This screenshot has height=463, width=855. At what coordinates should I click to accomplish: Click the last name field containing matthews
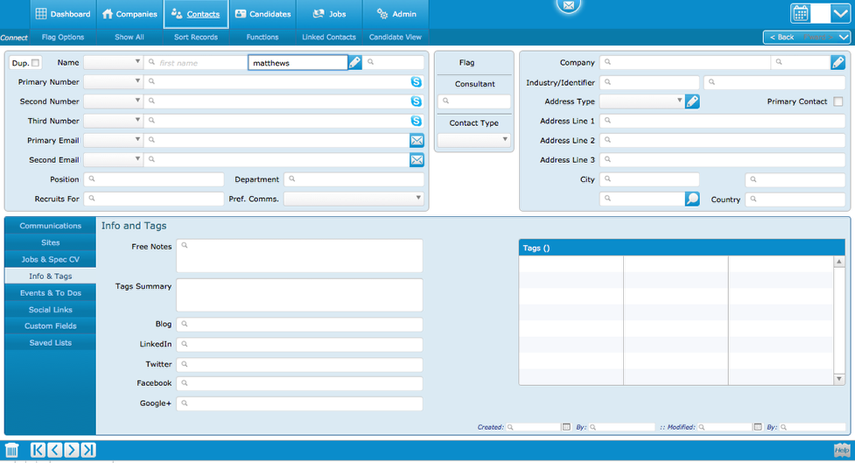click(x=298, y=63)
